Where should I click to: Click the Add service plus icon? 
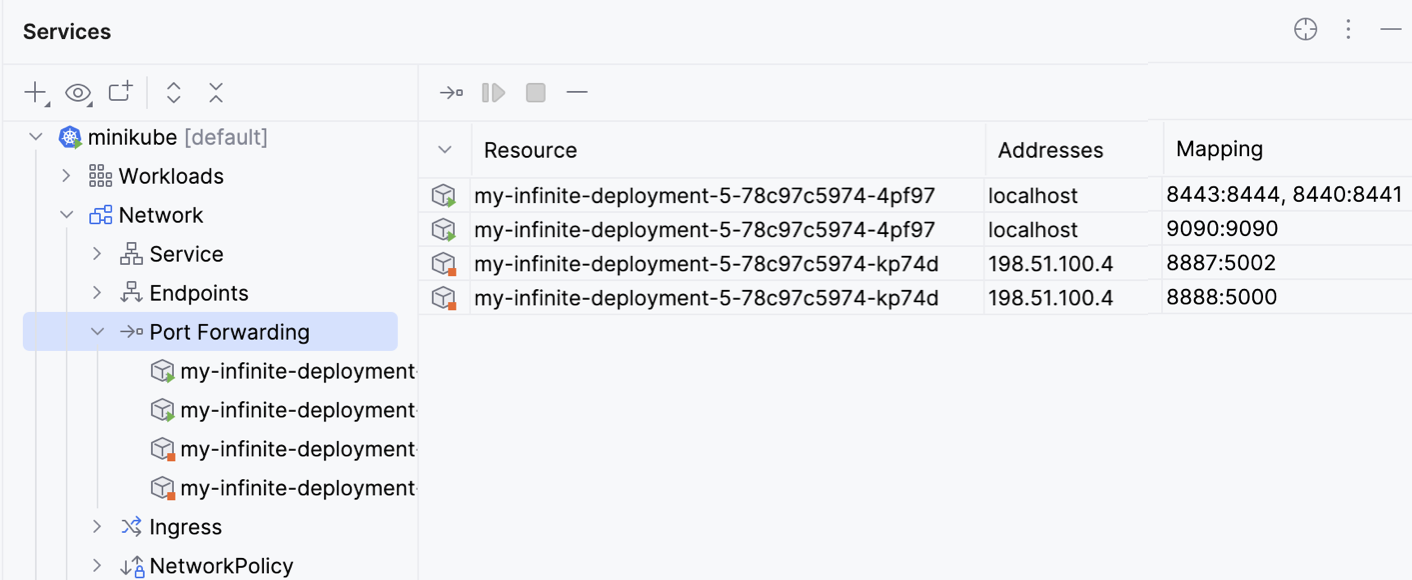click(x=33, y=92)
